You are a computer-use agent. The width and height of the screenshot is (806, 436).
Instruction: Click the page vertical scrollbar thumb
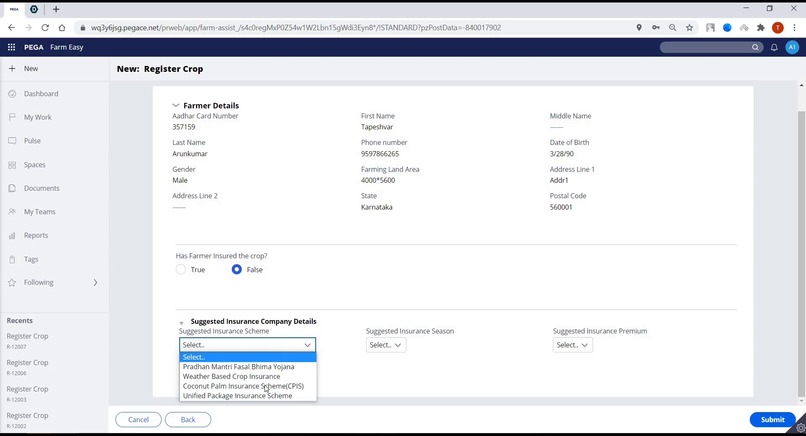point(801,252)
